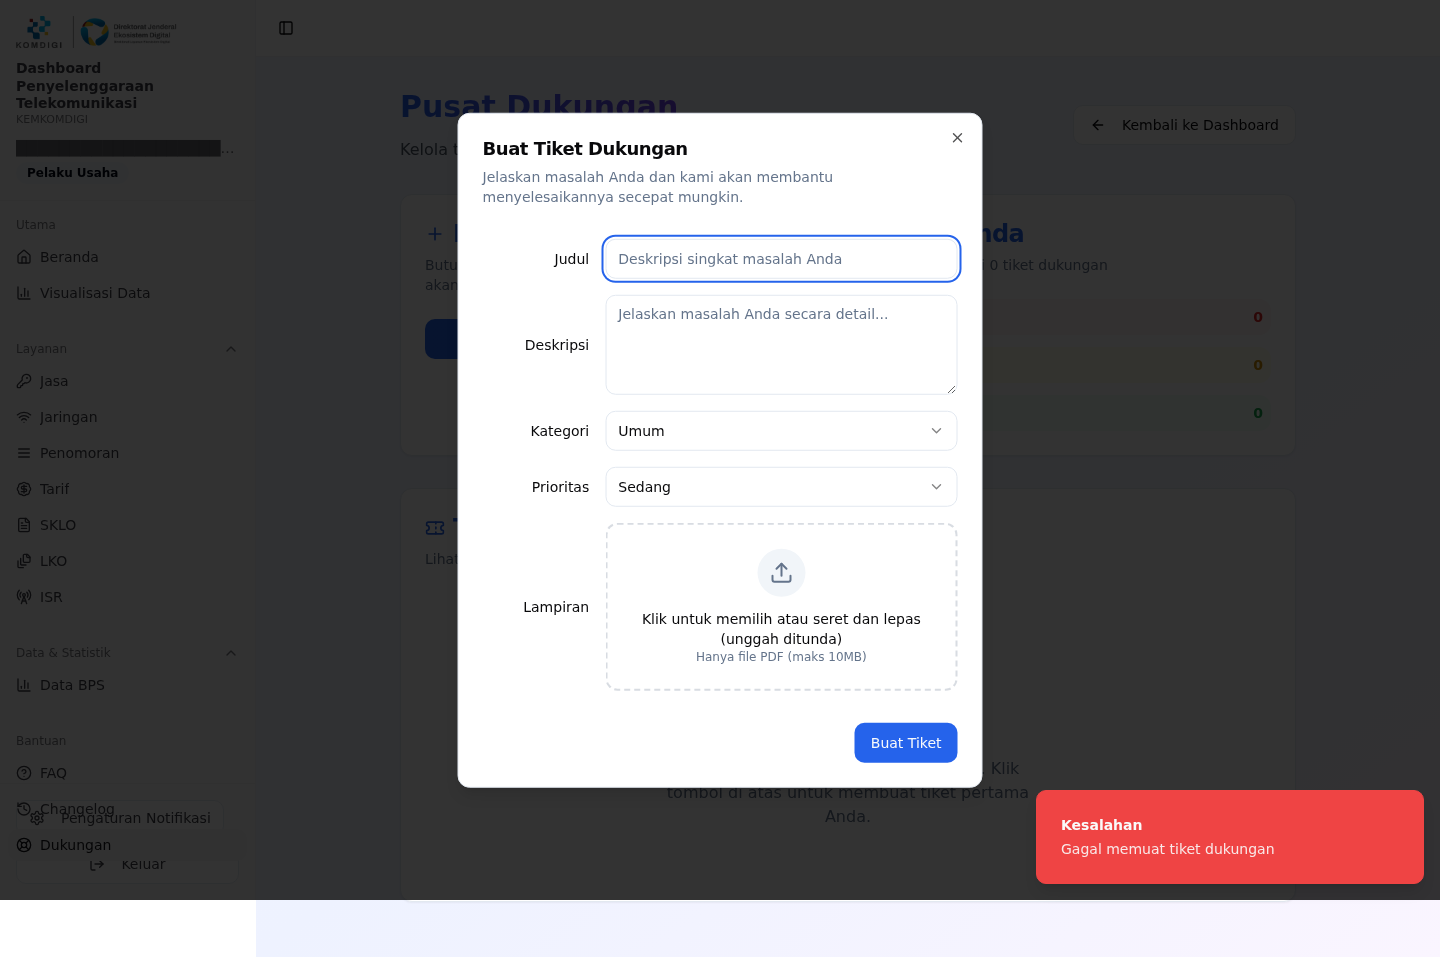Screen dimensions: 1440x957
Task: Open Dukungan in the sidebar
Action: click(x=127, y=845)
